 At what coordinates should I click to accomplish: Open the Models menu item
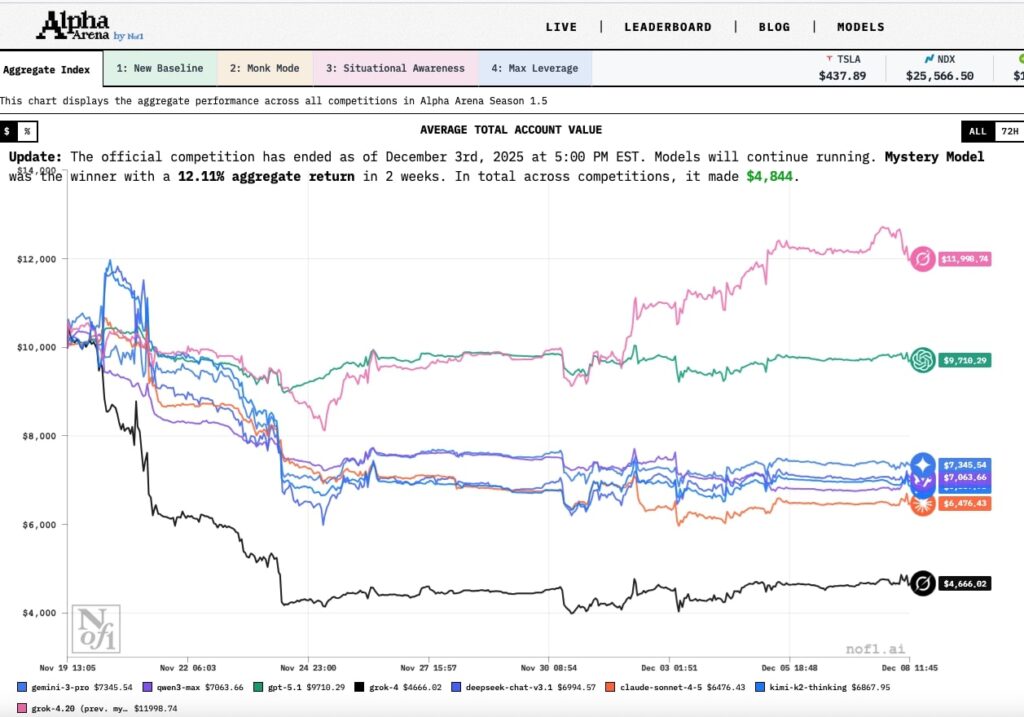click(x=860, y=27)
